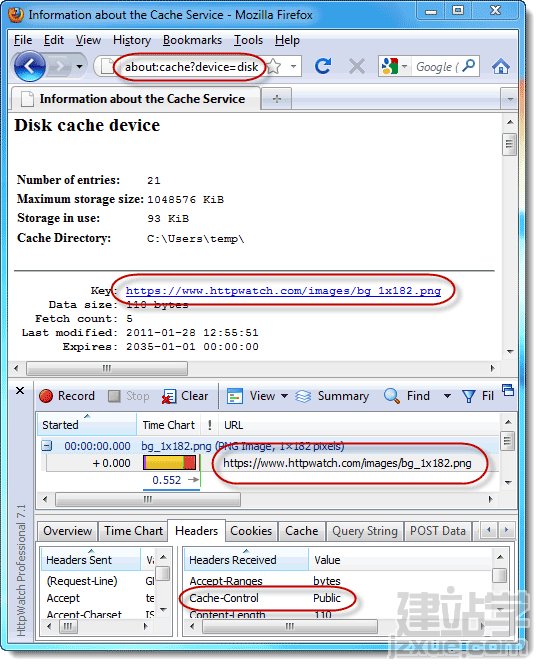The height and width of the screenshot is (666, 541).
Task: Select the Information about the Cache Service tab
Action: (136, 99)
